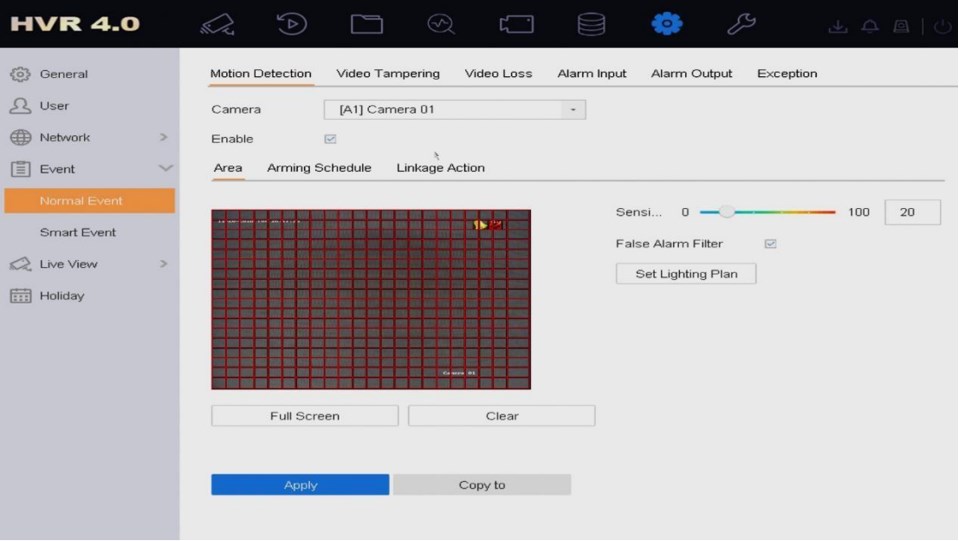Click the alarm bell notification icon

[x=870, y=27]
